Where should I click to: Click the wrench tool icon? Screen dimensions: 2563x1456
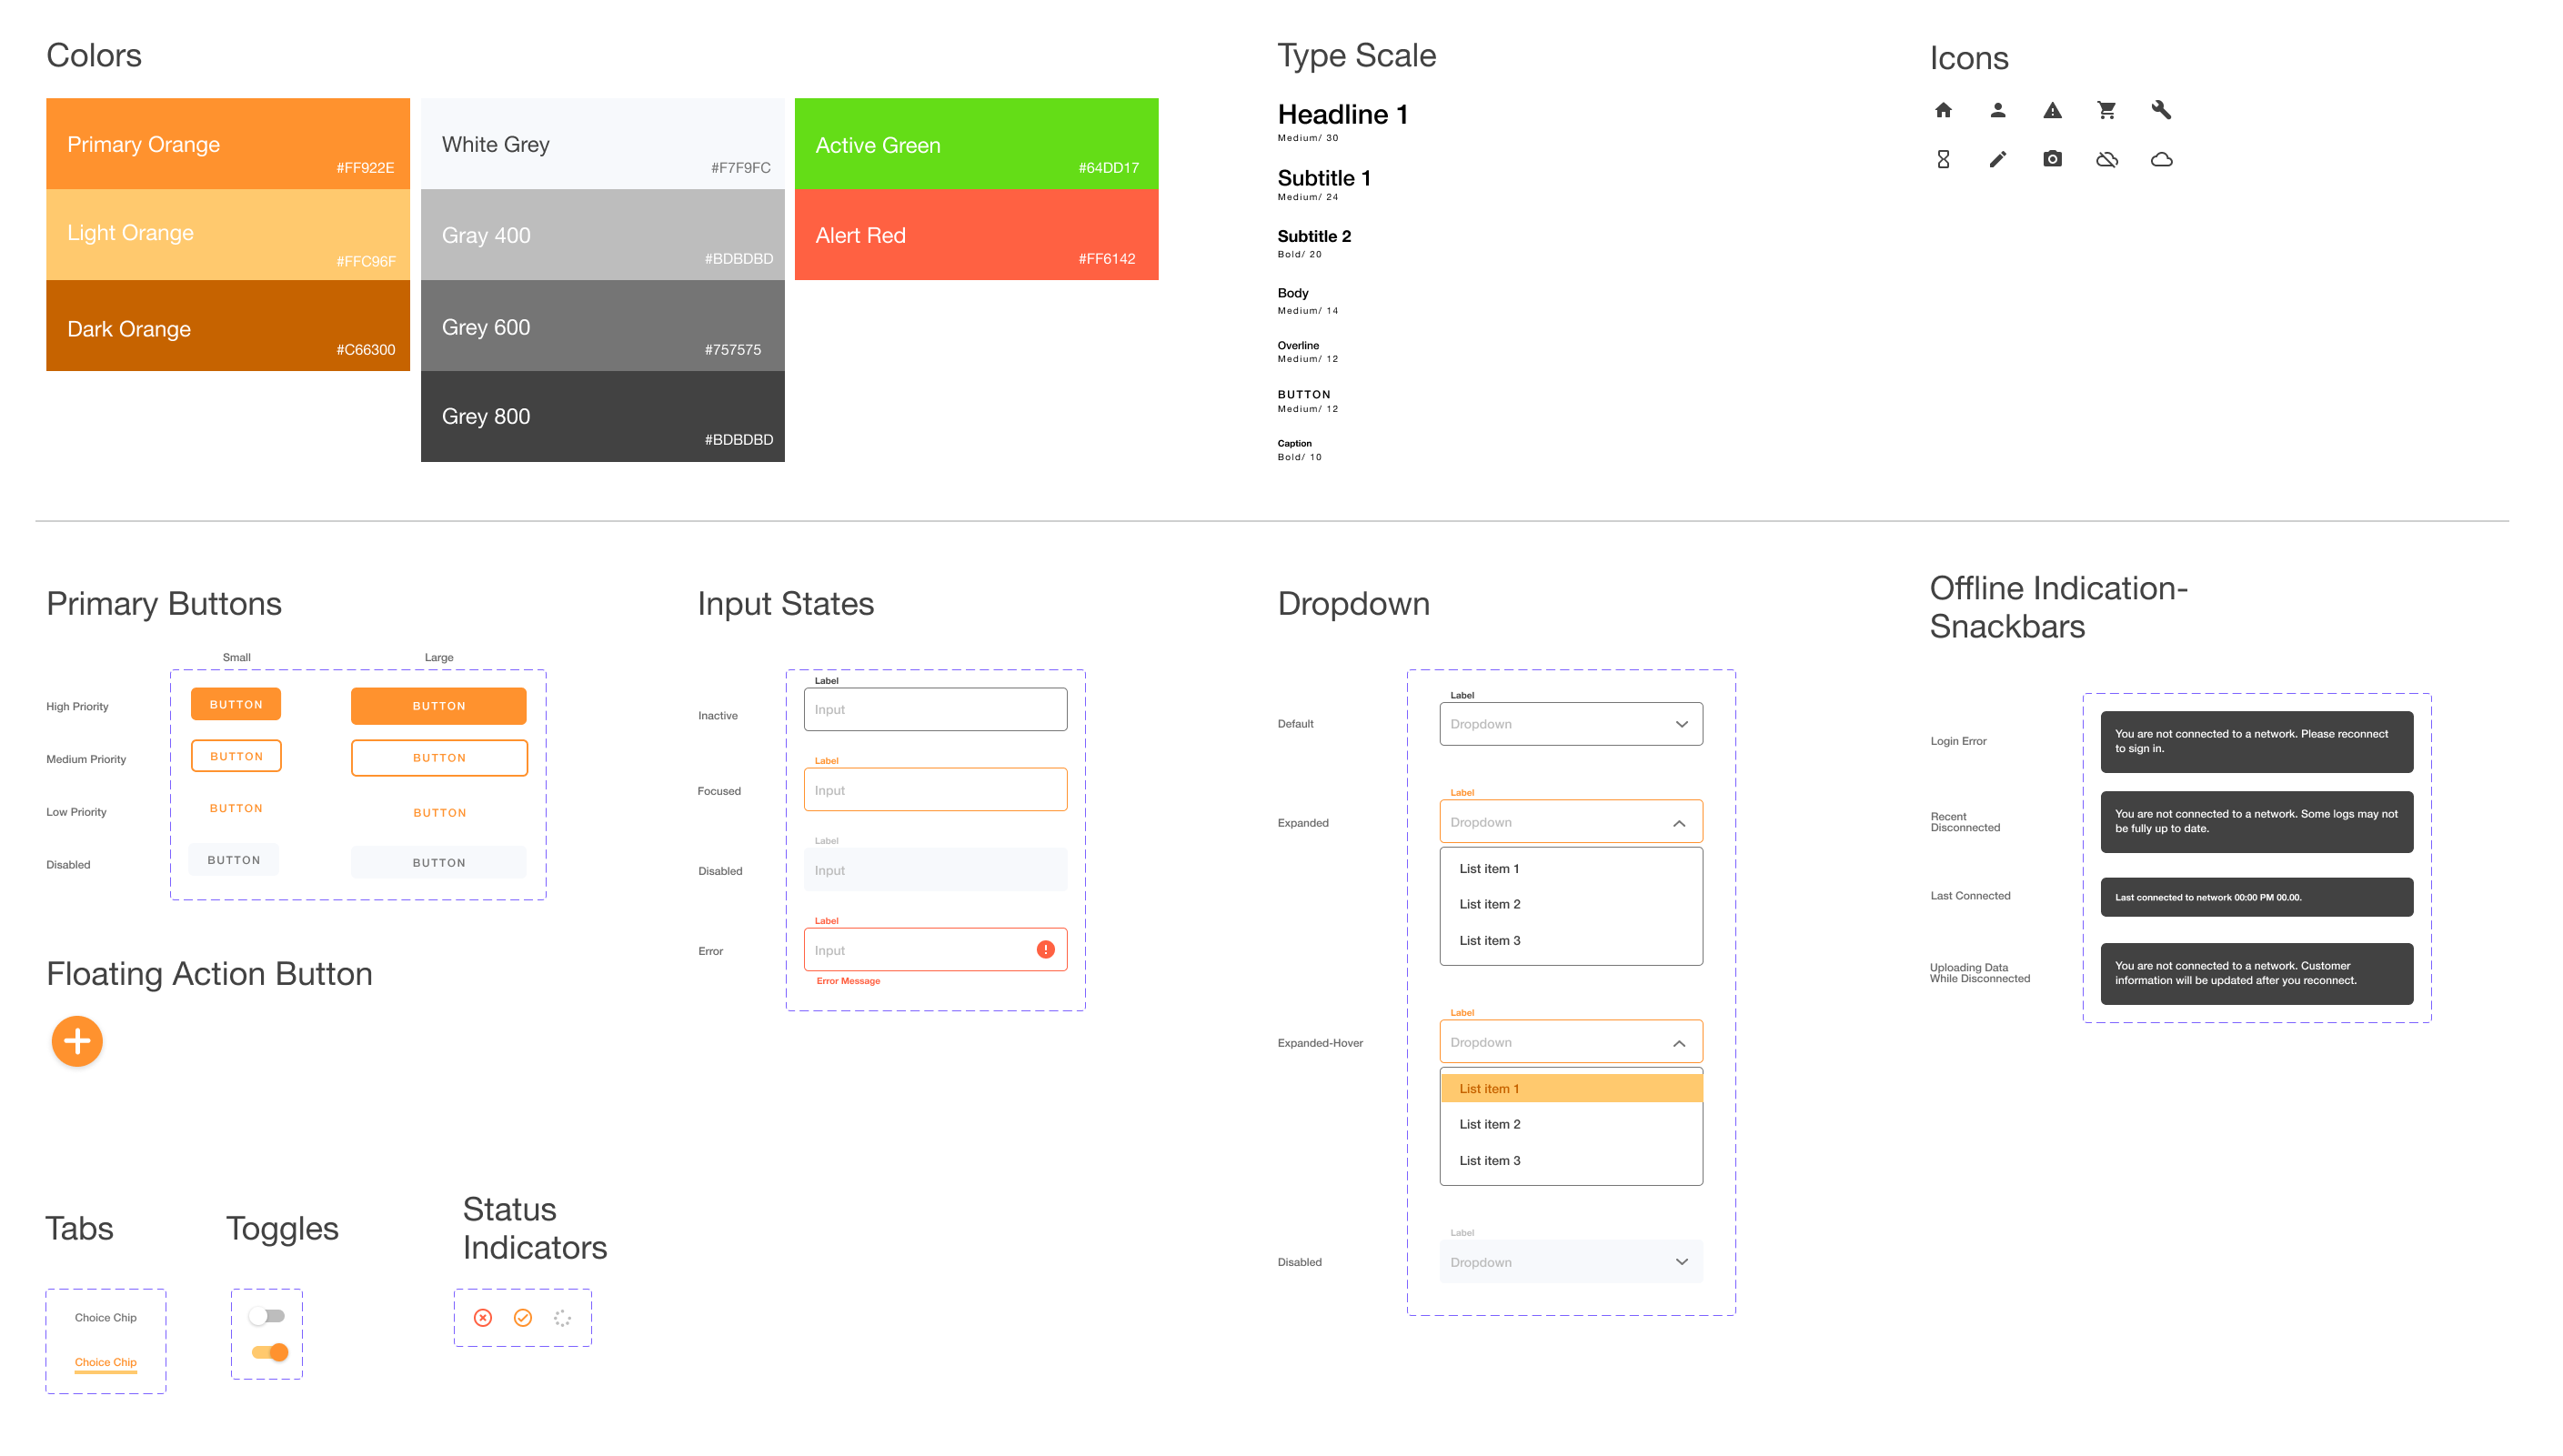tap(2161, 110)
